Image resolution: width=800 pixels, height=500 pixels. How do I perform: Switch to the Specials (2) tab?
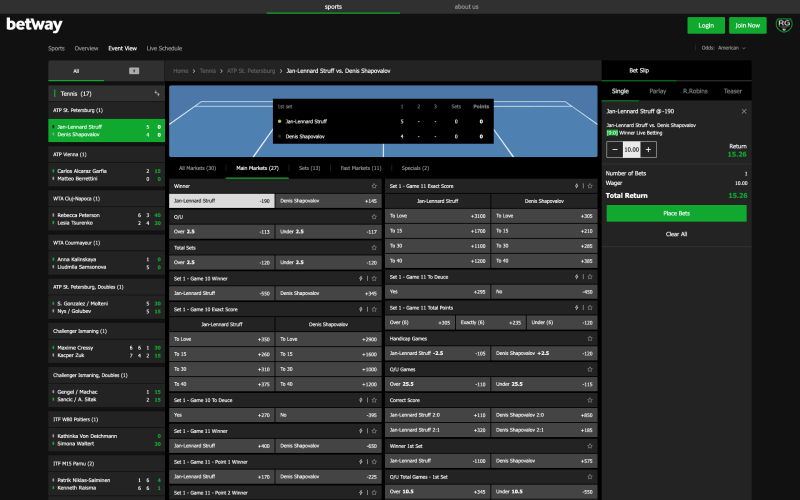pyautogui.click(x=415, y=168)
